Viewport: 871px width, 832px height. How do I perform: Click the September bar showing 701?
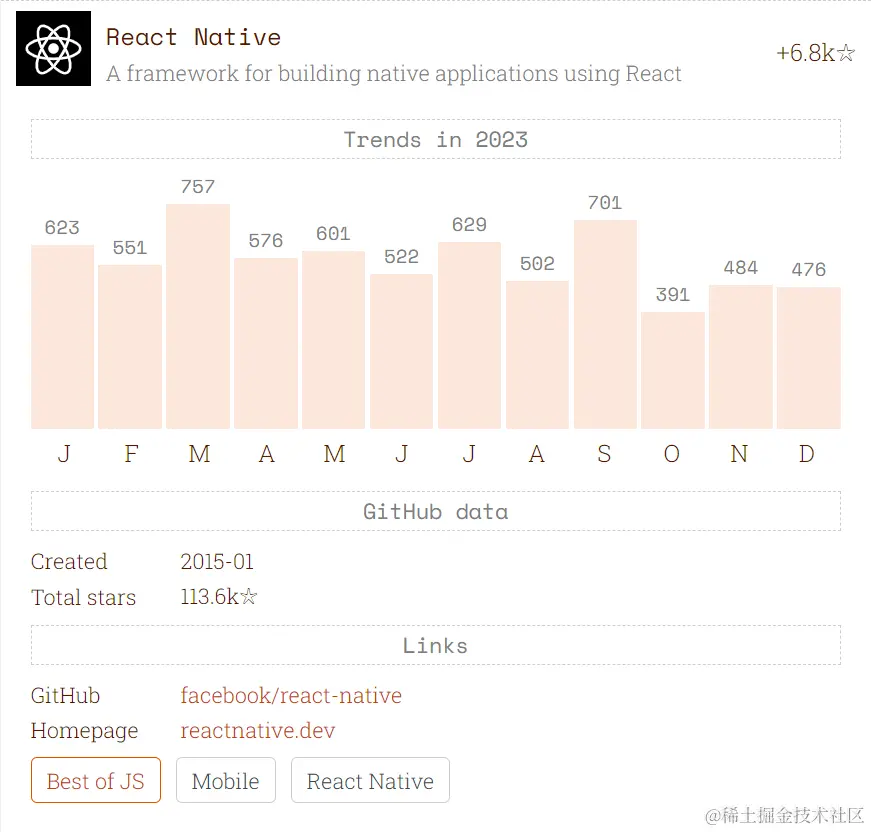(x=605, y=324)
